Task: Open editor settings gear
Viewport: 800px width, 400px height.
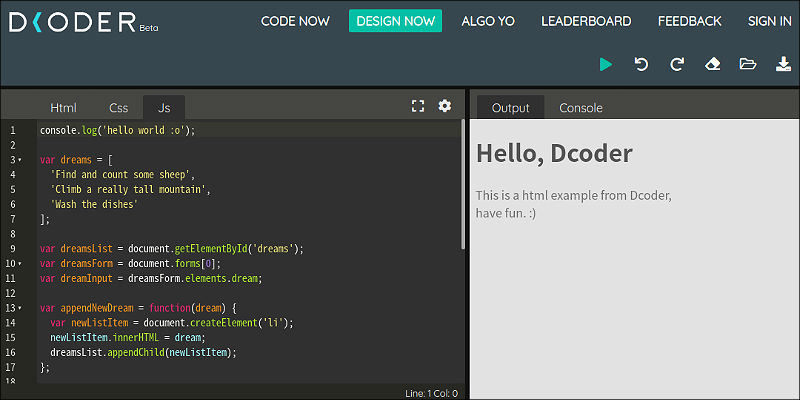Action: pos(445,106)
